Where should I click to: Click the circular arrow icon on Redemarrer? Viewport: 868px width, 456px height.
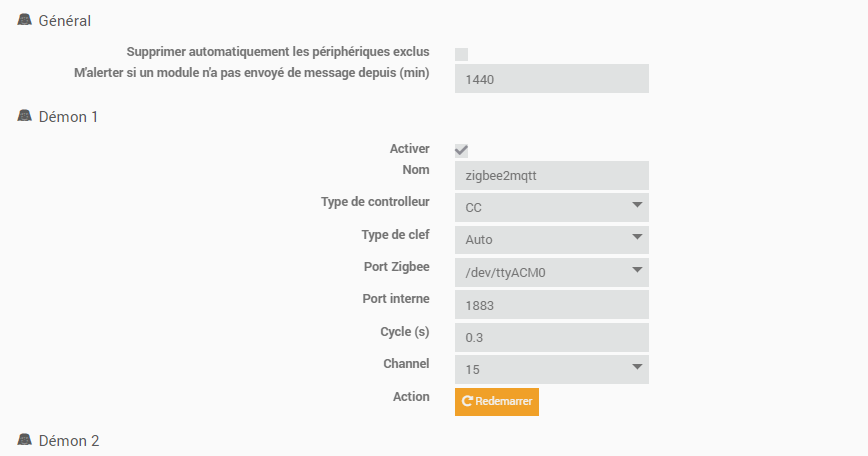467,401
